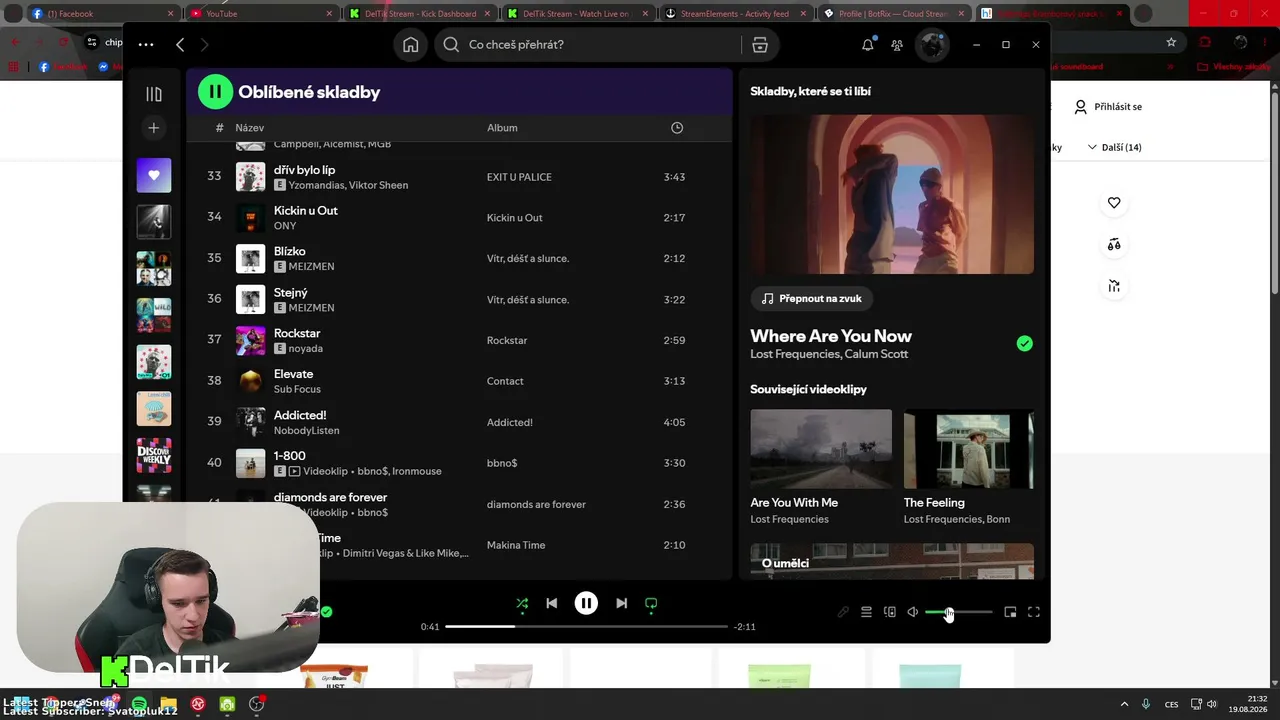Viewport: 1280px width, 720px height.
Task: Open the Spotify three-dot menu
Action: coord(146,45)
